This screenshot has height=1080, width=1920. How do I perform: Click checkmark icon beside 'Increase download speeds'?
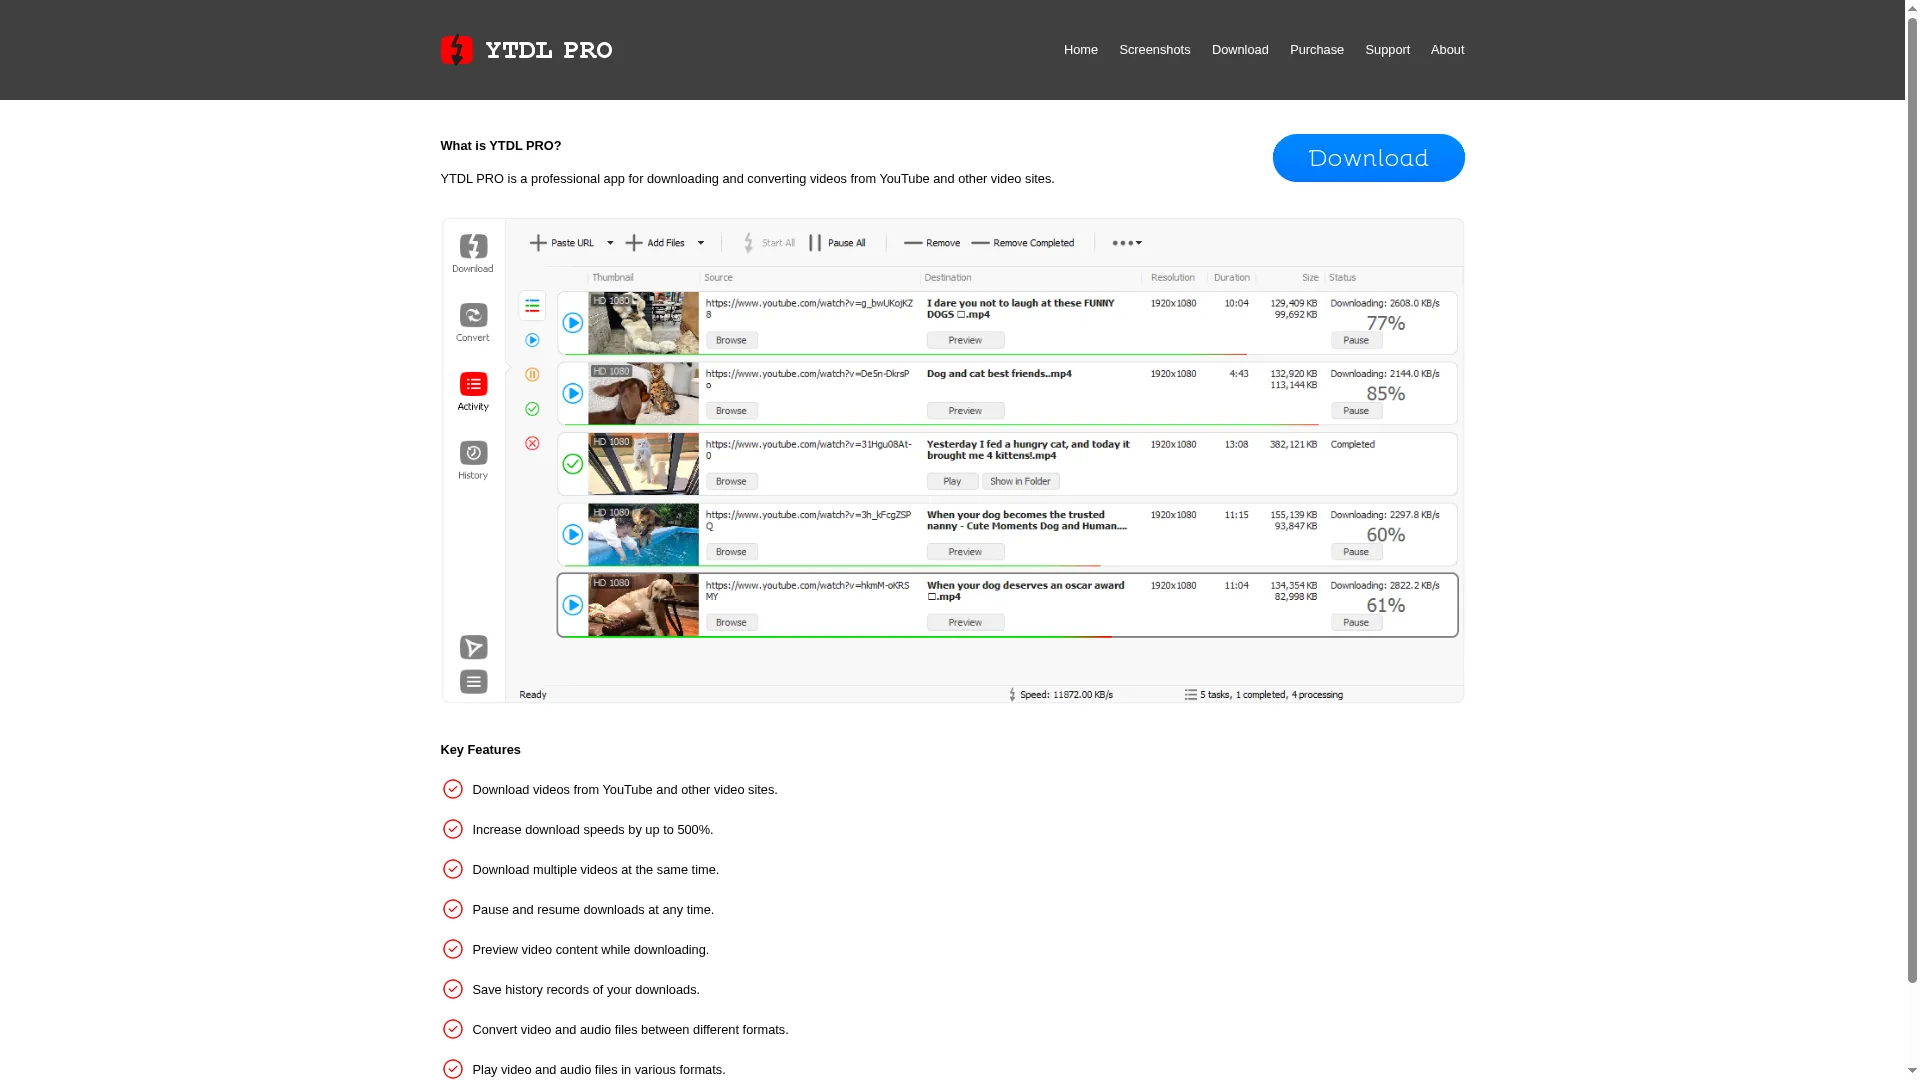(452, 829)
